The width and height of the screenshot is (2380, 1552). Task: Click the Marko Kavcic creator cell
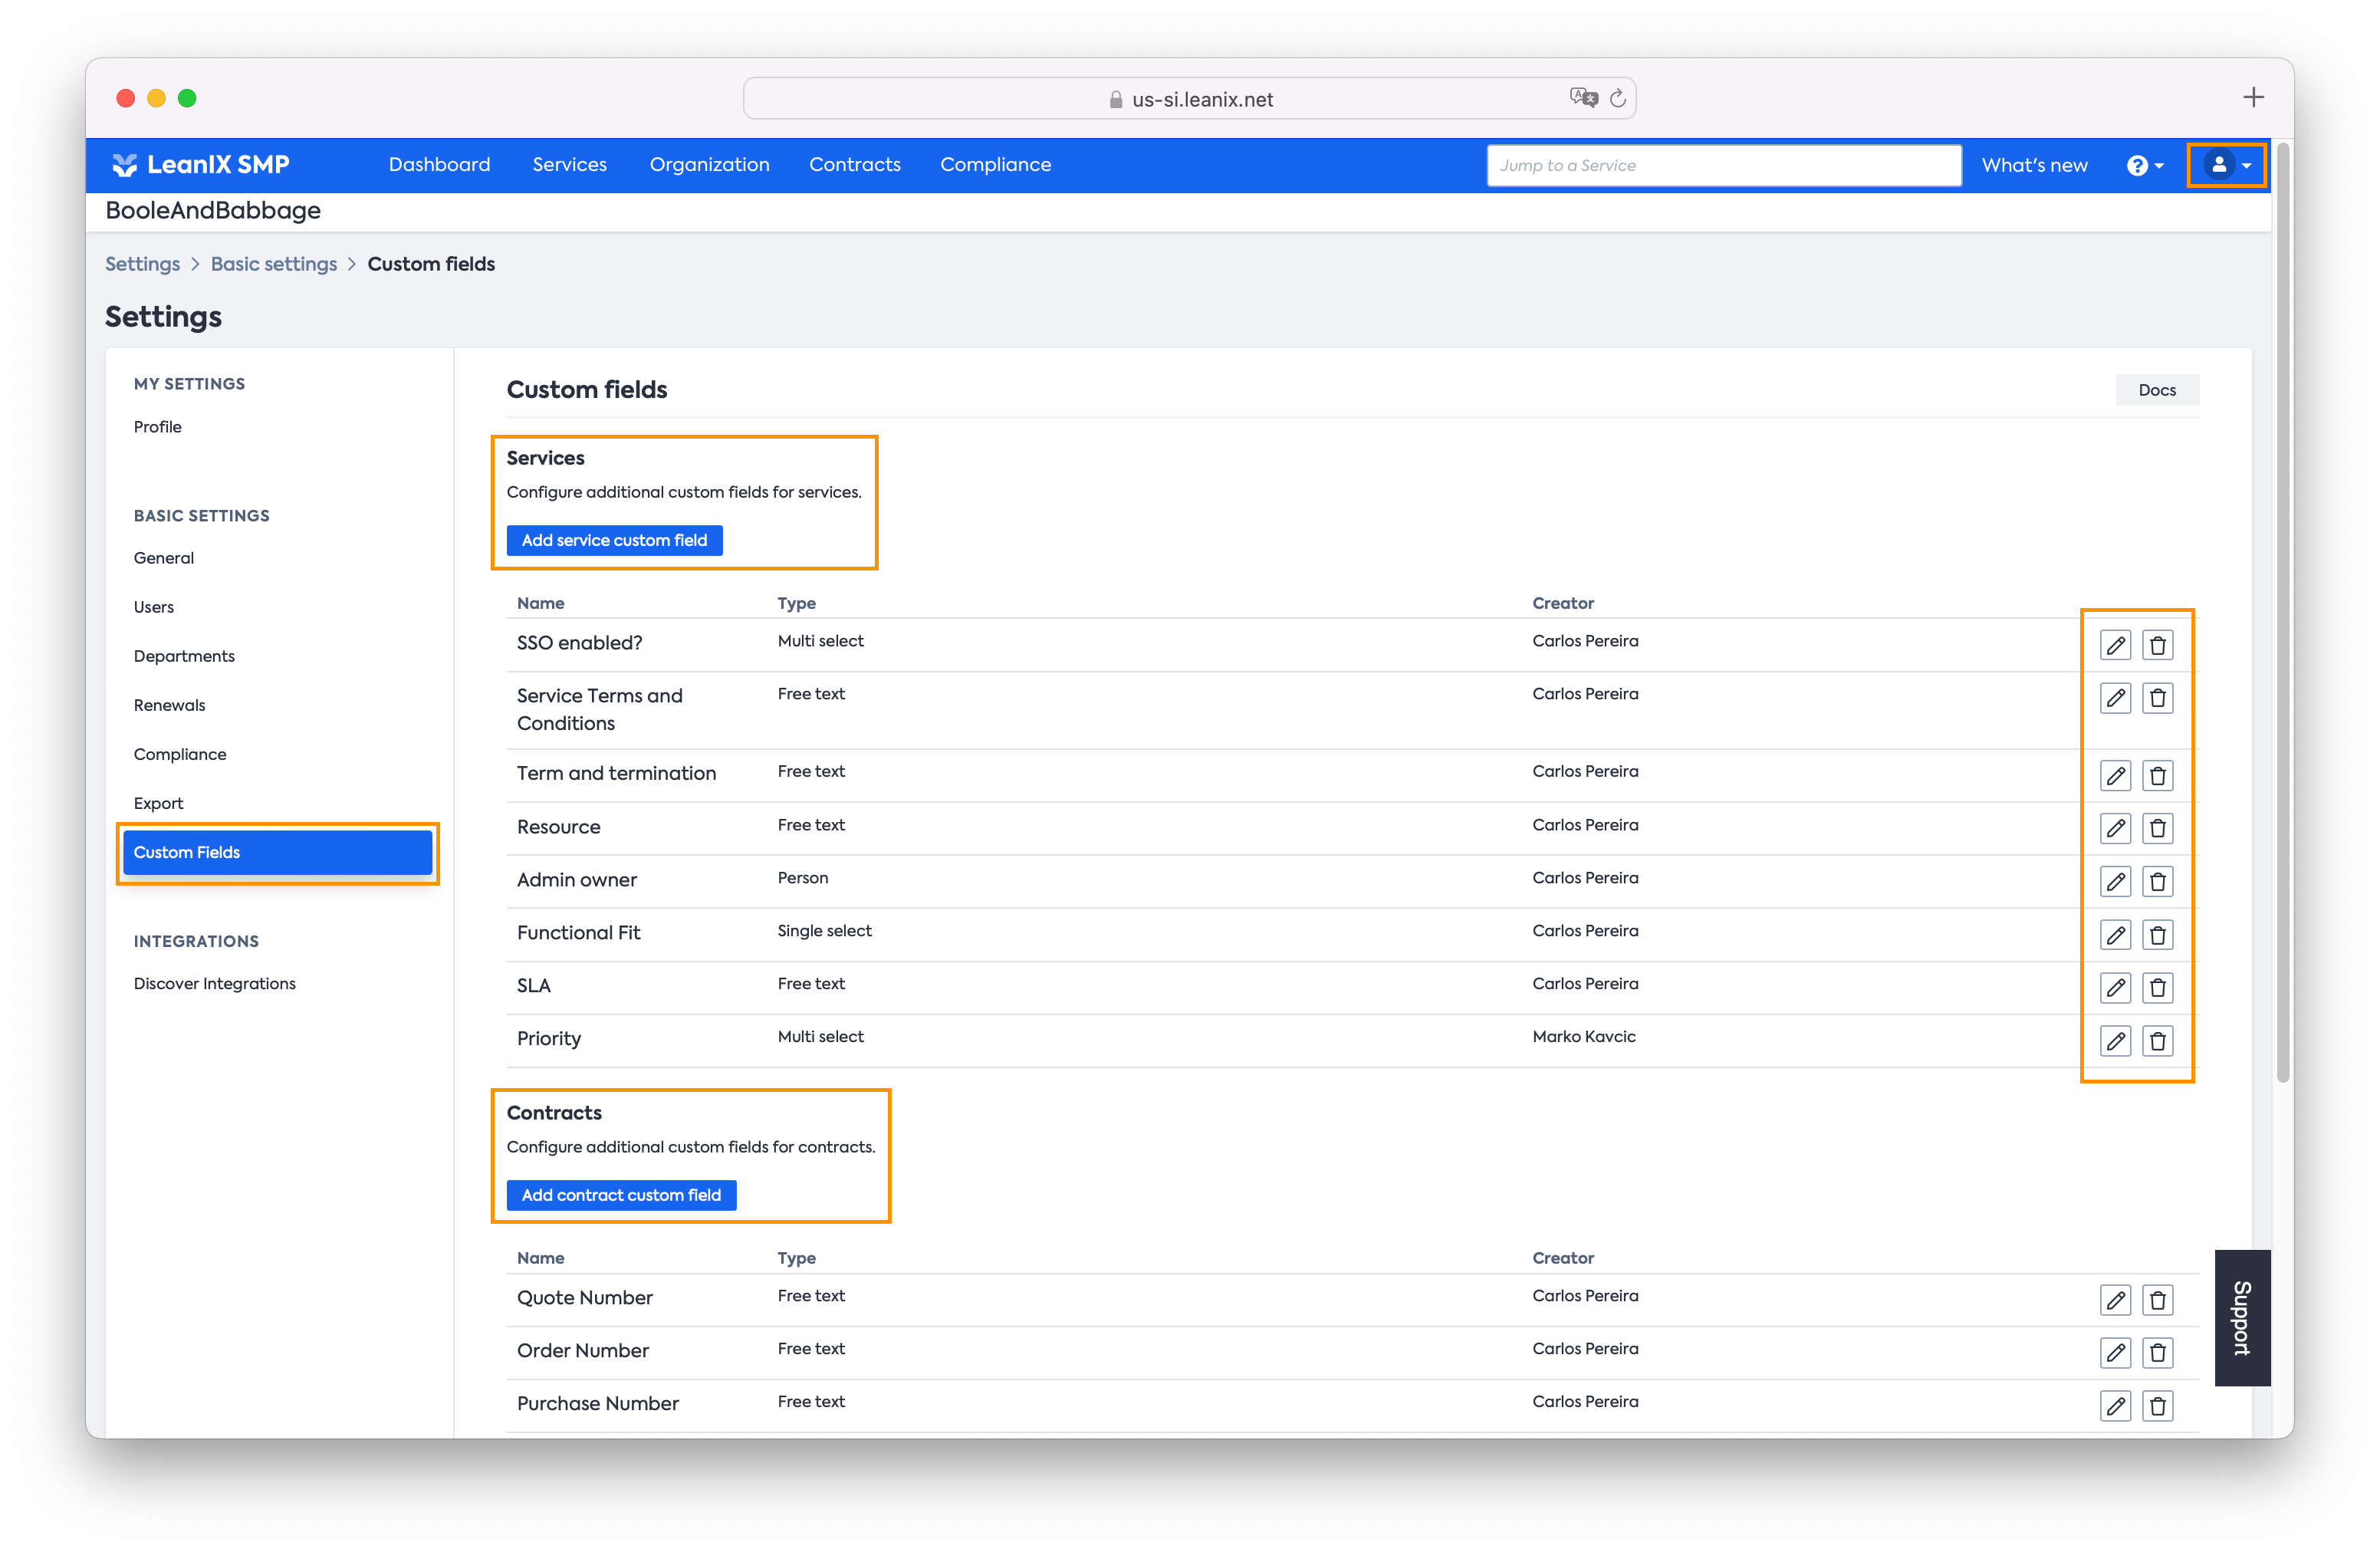(x=1583, y=1037)
